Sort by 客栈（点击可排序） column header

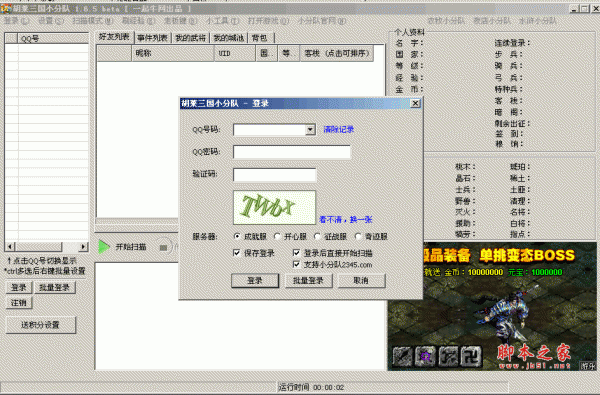[337, 54]
